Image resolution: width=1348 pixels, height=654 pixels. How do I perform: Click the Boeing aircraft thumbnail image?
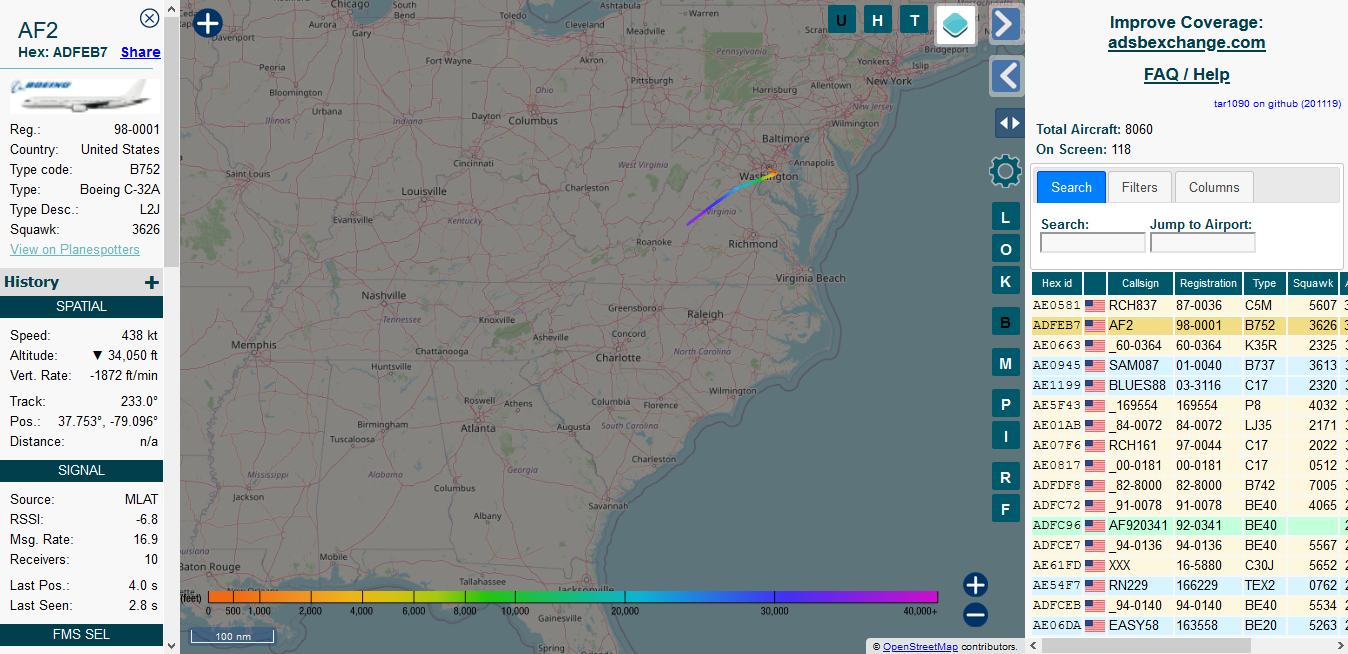(x=84, y=97)
